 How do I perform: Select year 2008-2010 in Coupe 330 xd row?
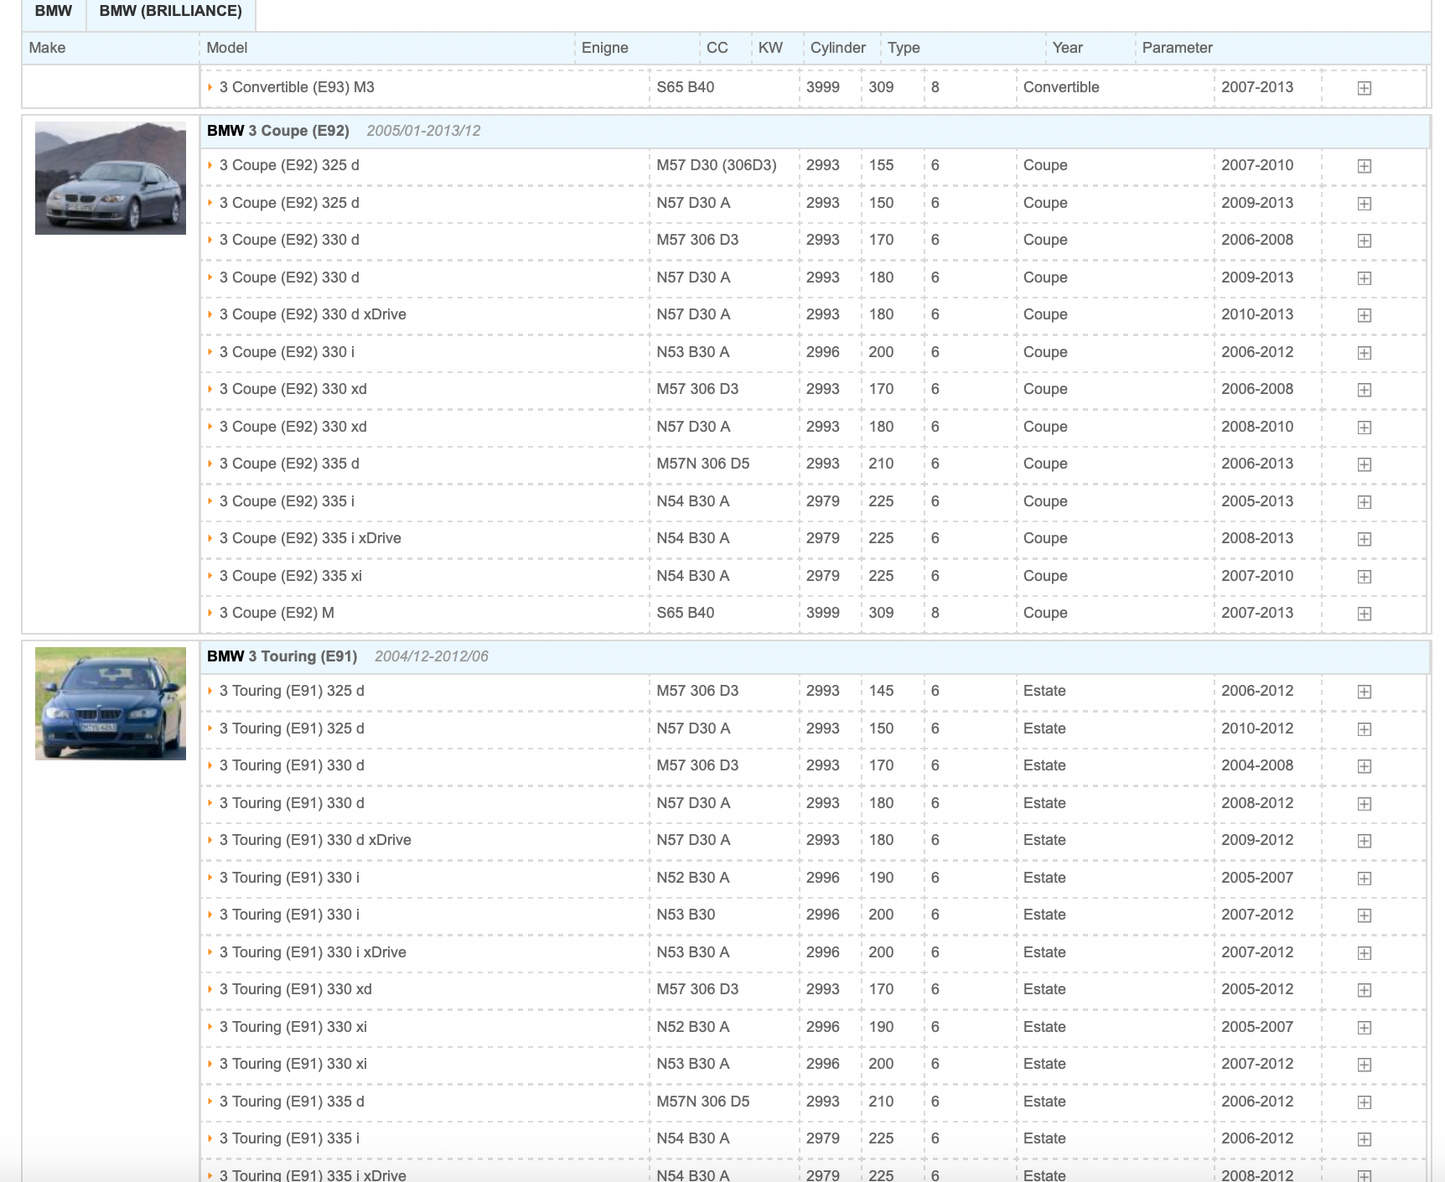[1257, 426]
